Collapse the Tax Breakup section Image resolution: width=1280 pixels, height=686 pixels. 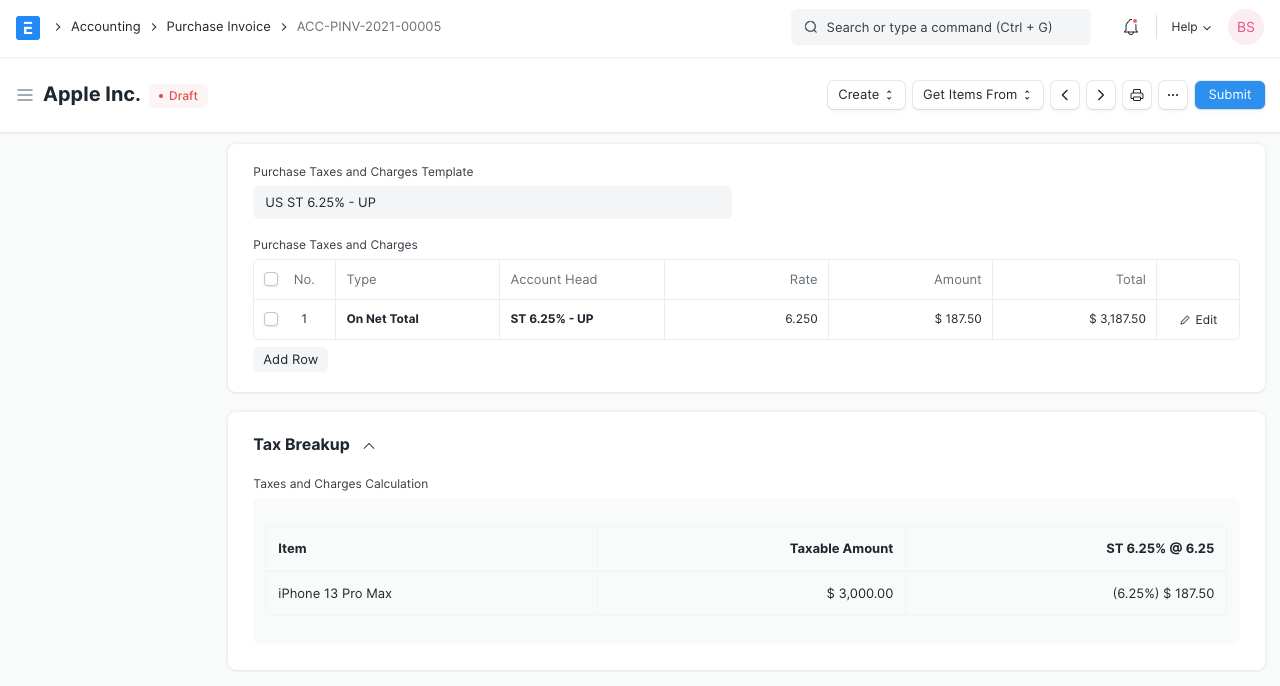[368, 445]
